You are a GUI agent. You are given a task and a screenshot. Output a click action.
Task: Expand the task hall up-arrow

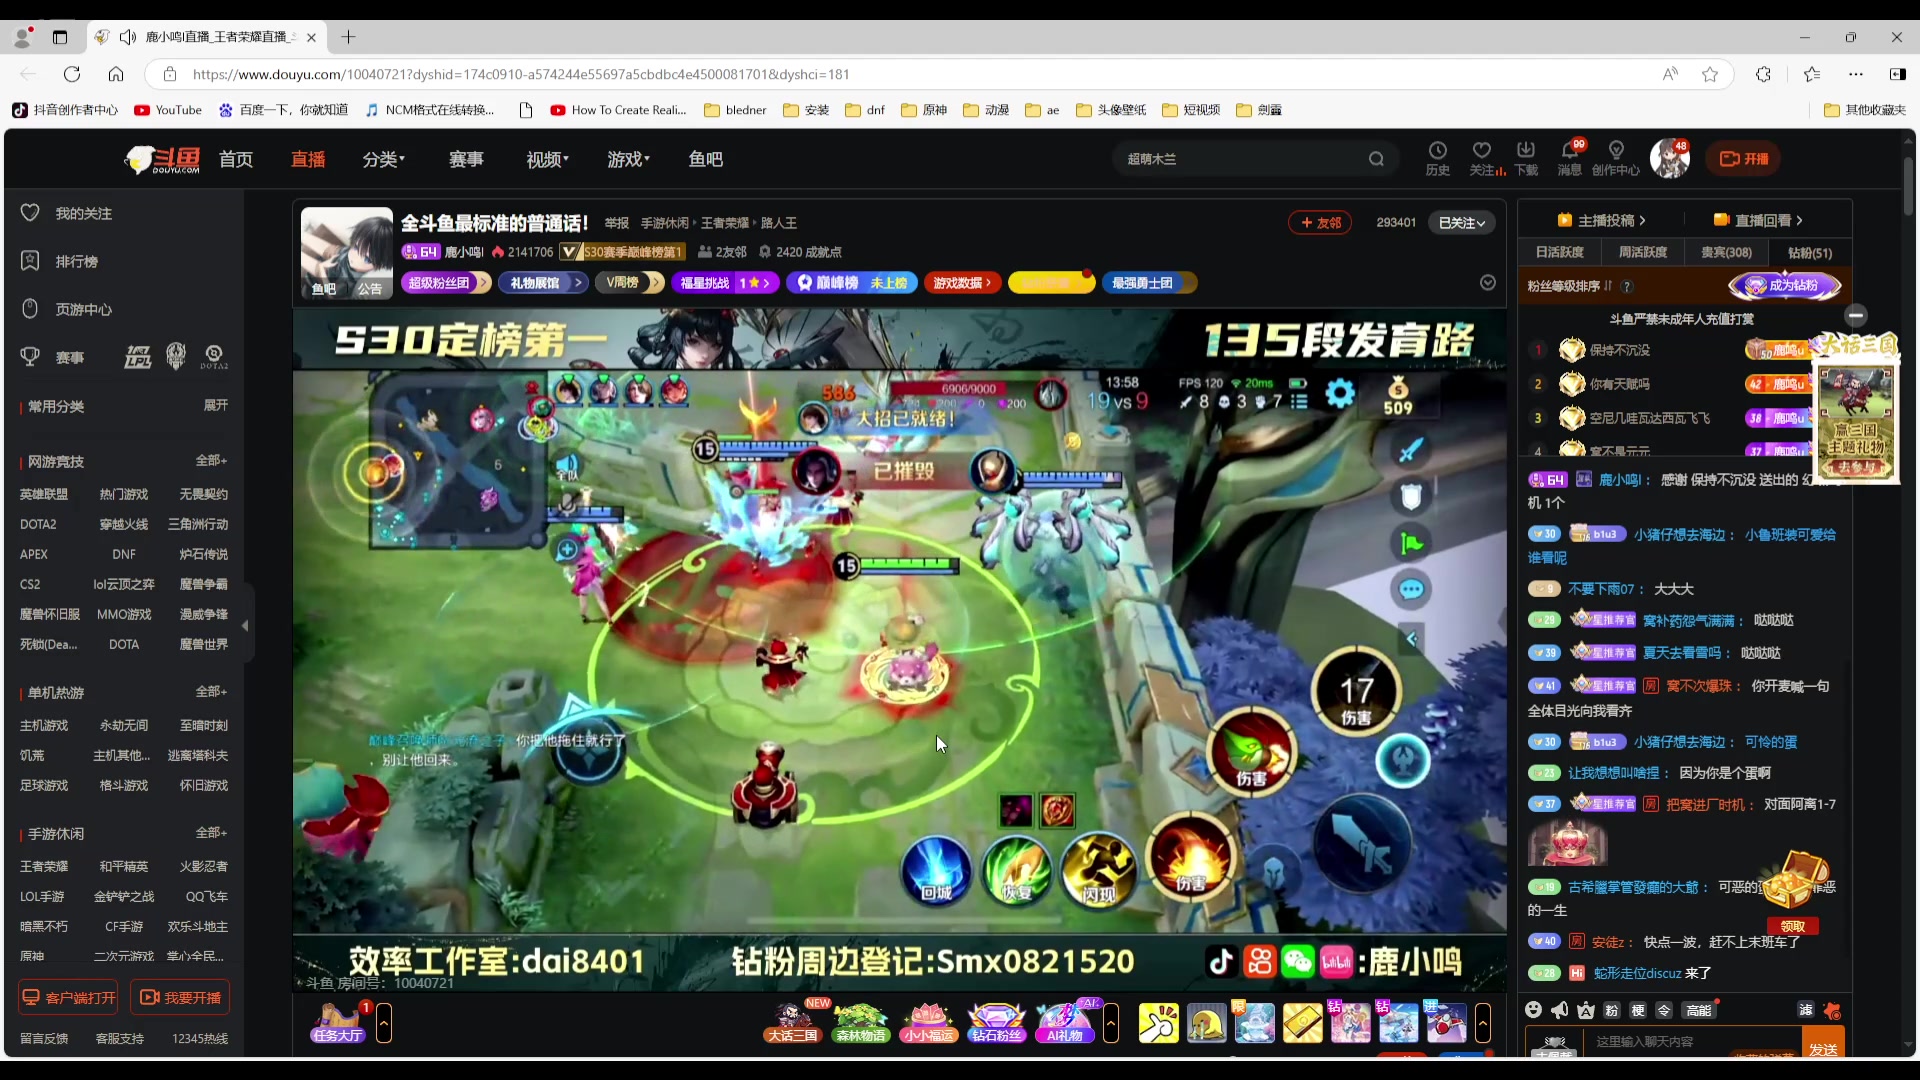click(x=384, y=1023)
